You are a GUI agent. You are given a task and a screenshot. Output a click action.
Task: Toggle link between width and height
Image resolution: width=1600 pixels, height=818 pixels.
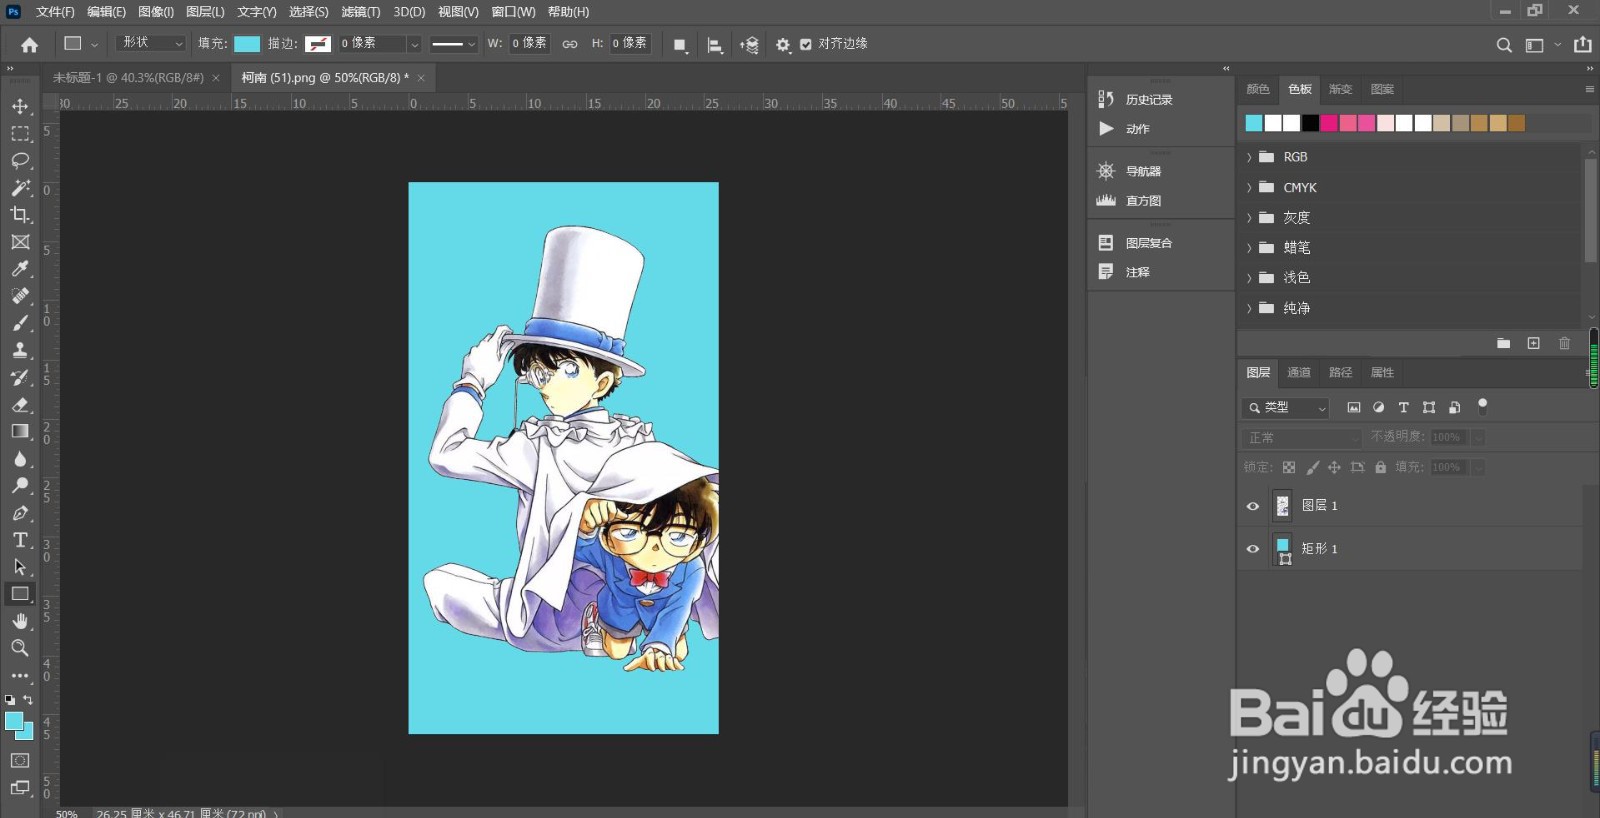570,44
